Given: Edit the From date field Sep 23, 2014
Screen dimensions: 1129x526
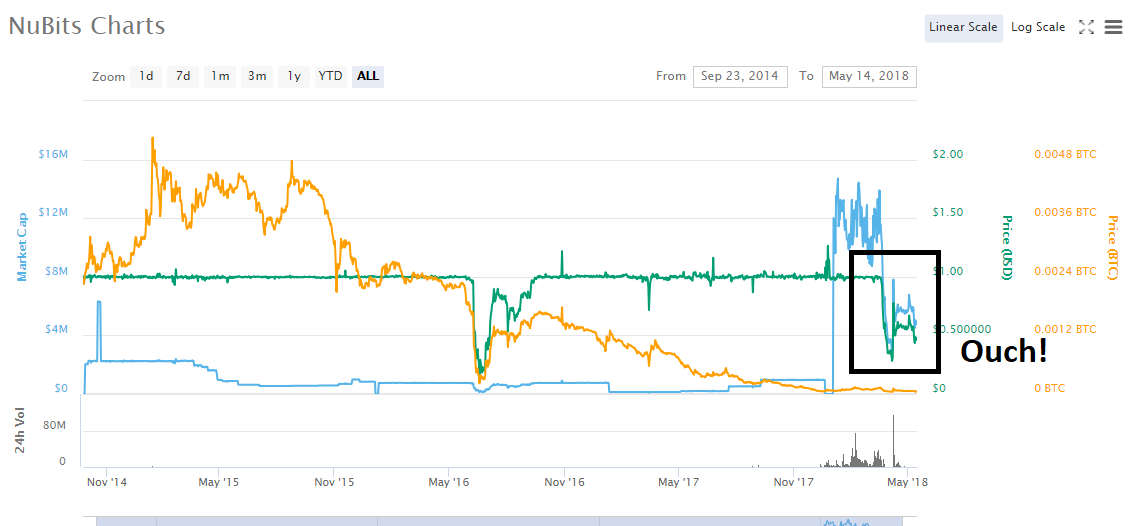Looking at the screenshot, I should pyautogui.click(x=741, y=76).
